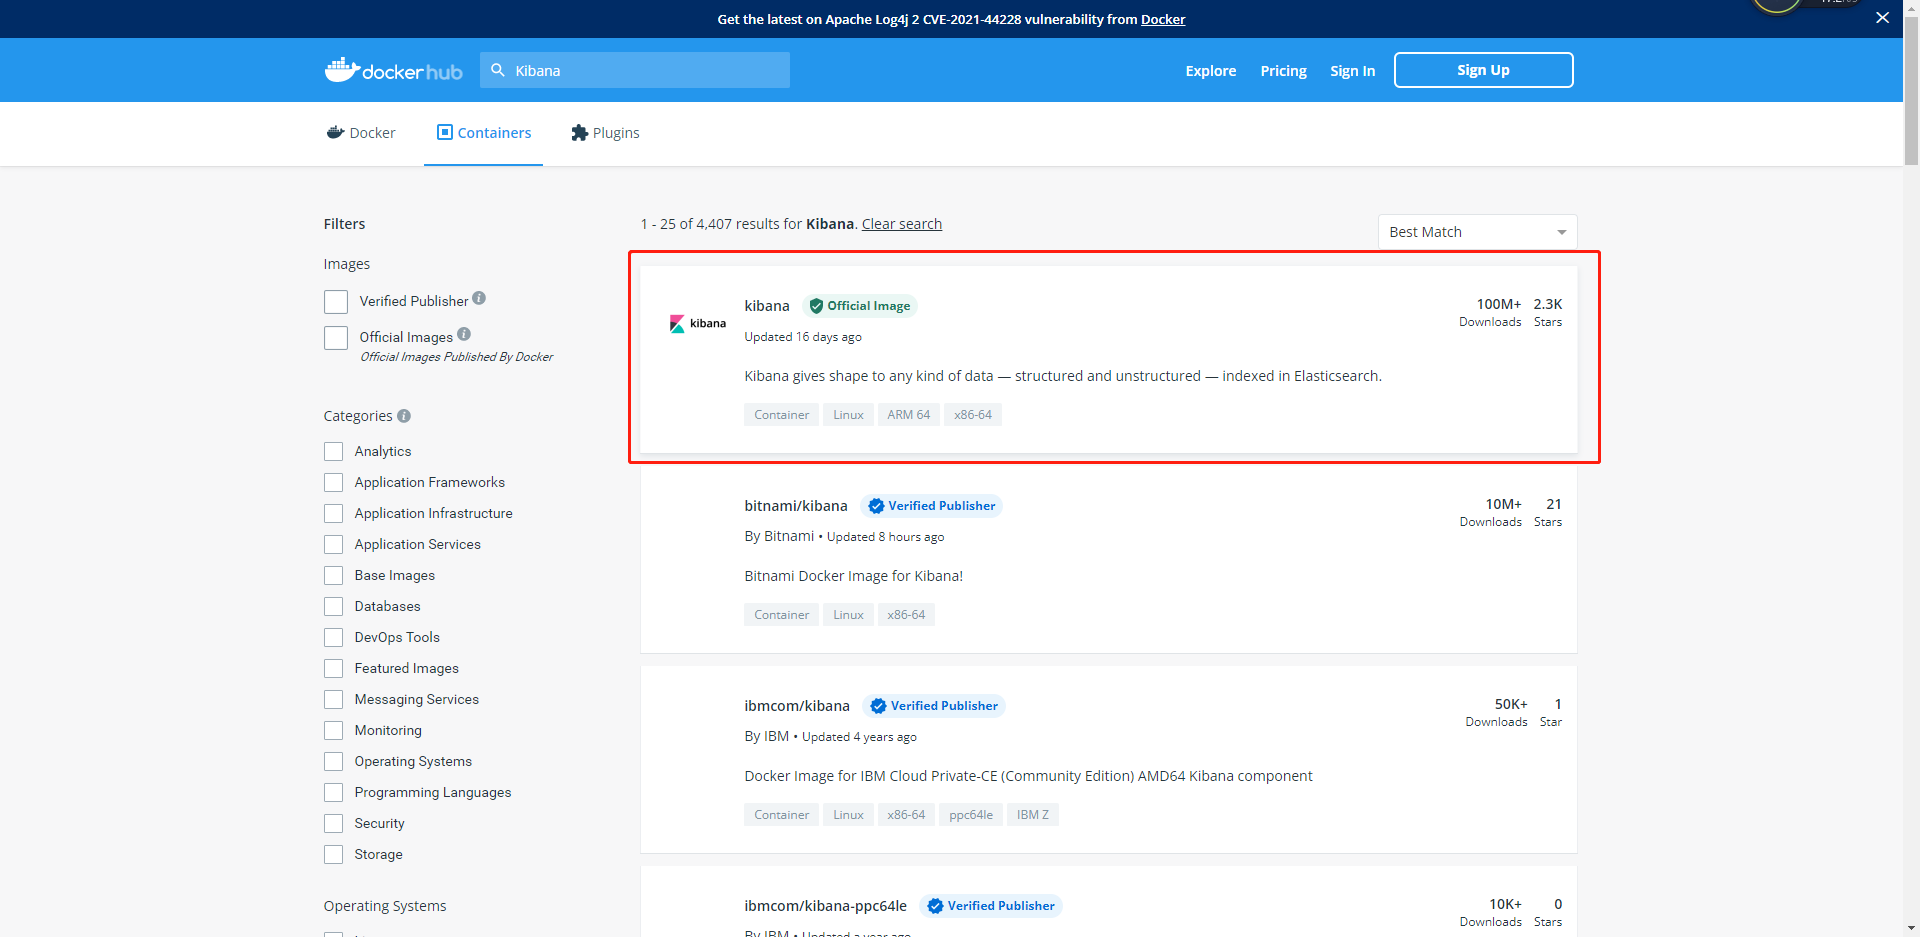Check the Application Frameworks category

pyautogui.click(x=333, y=483)
